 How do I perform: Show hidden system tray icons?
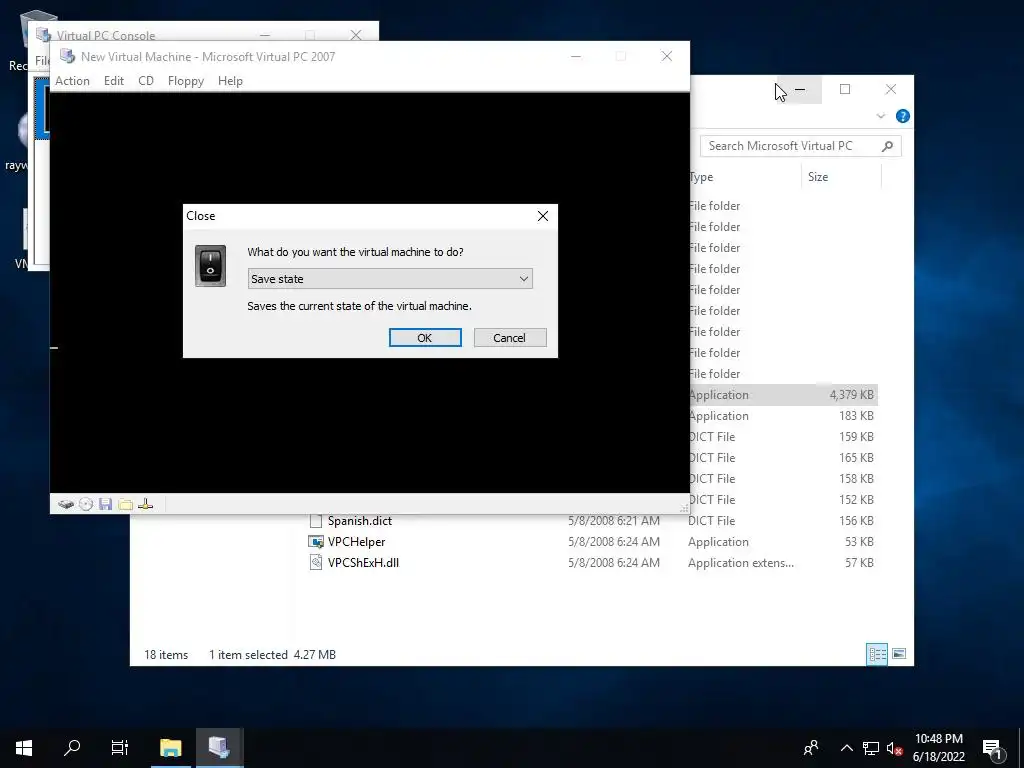tap(846, 748)
